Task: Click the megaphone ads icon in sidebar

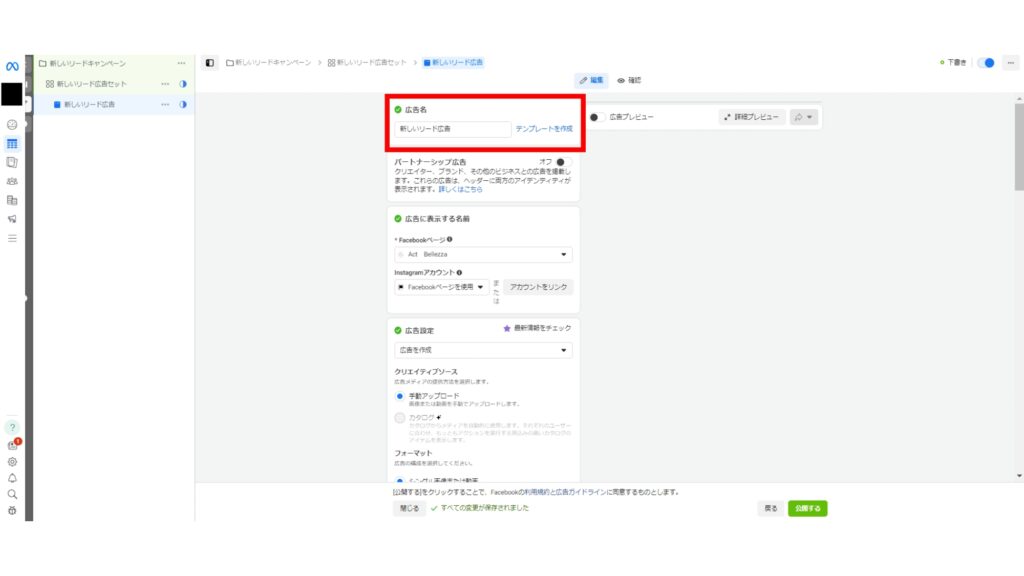Action: (x=12, y=219)
